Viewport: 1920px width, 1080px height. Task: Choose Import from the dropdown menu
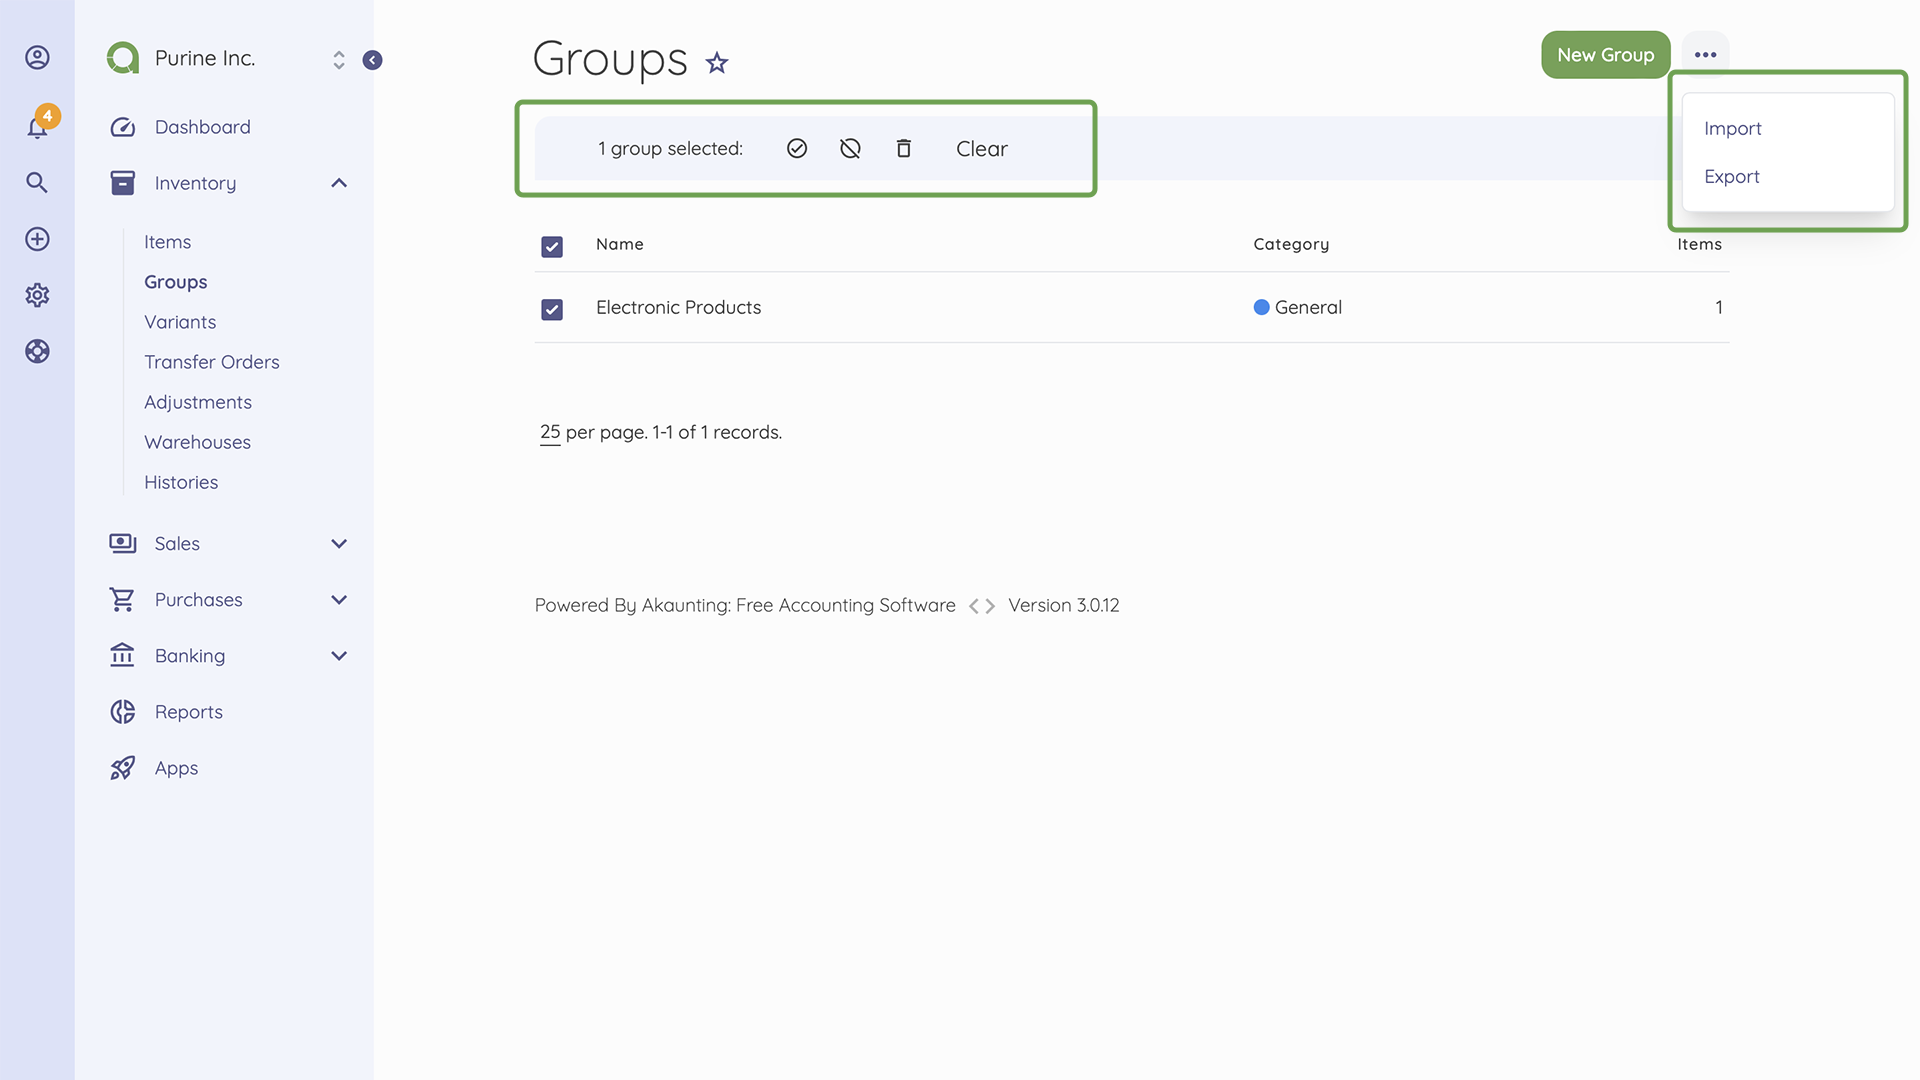[1732, 128]
